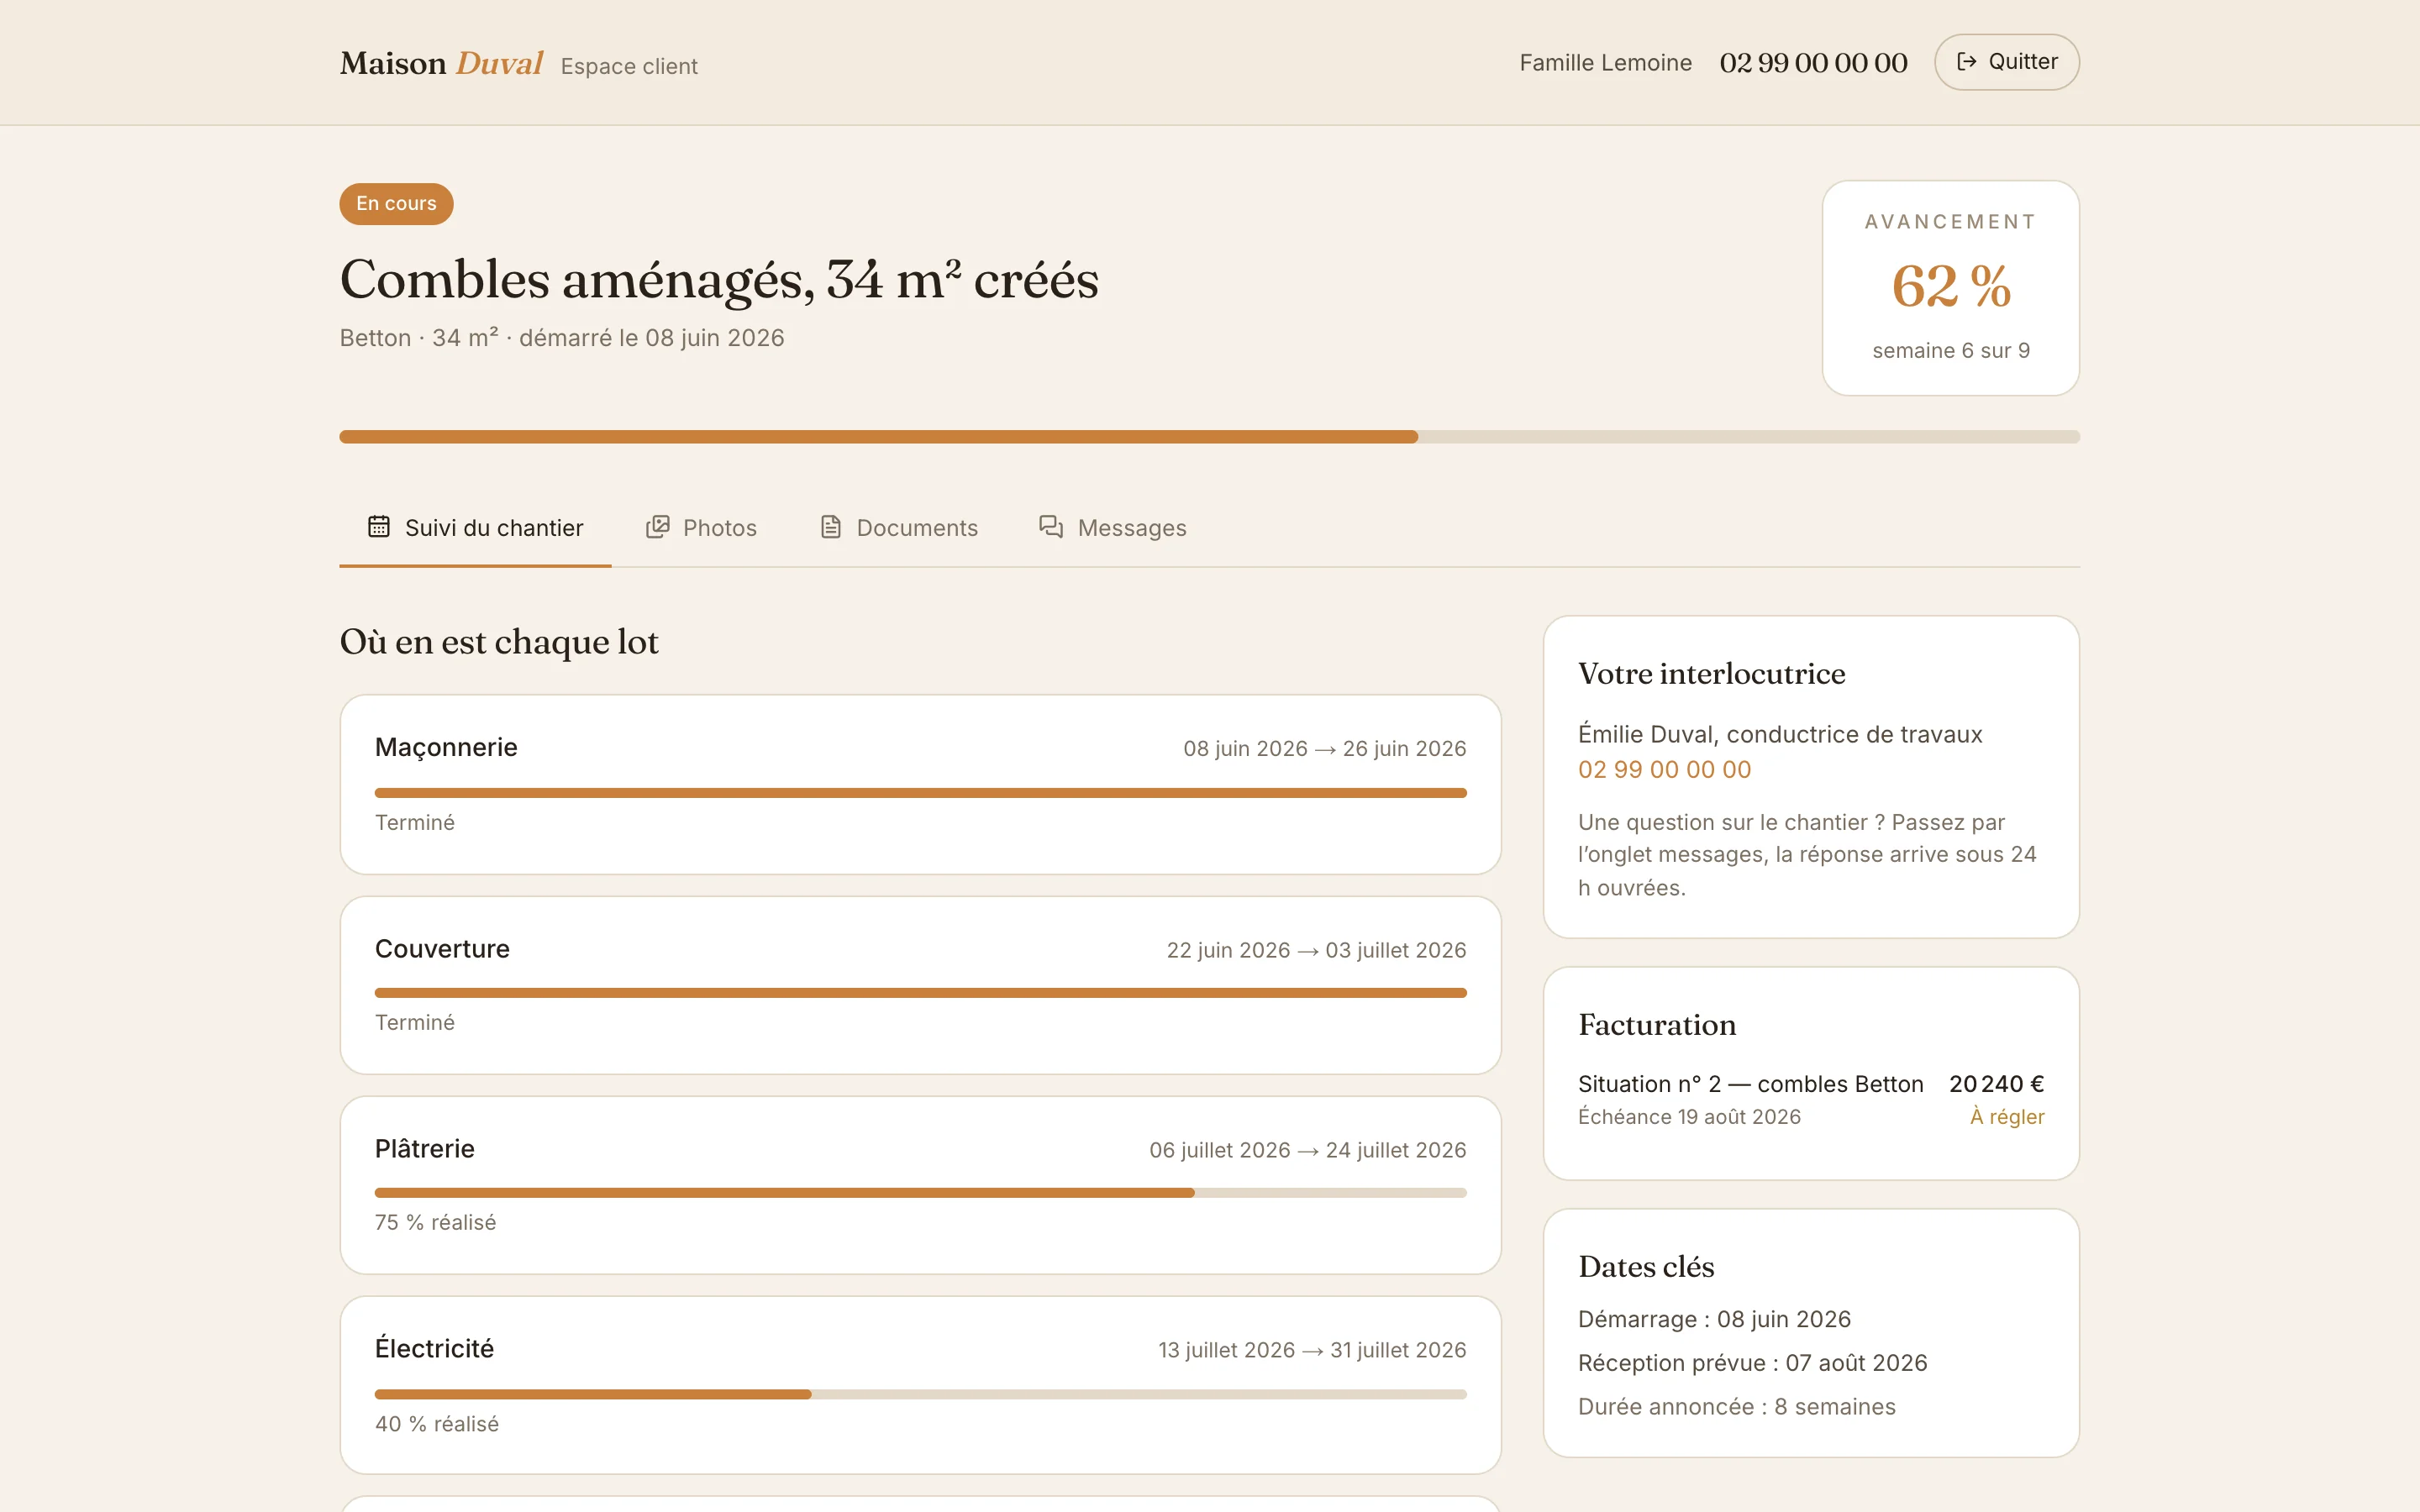Click the 62 % advancement figure

[x=1951, y=286]
